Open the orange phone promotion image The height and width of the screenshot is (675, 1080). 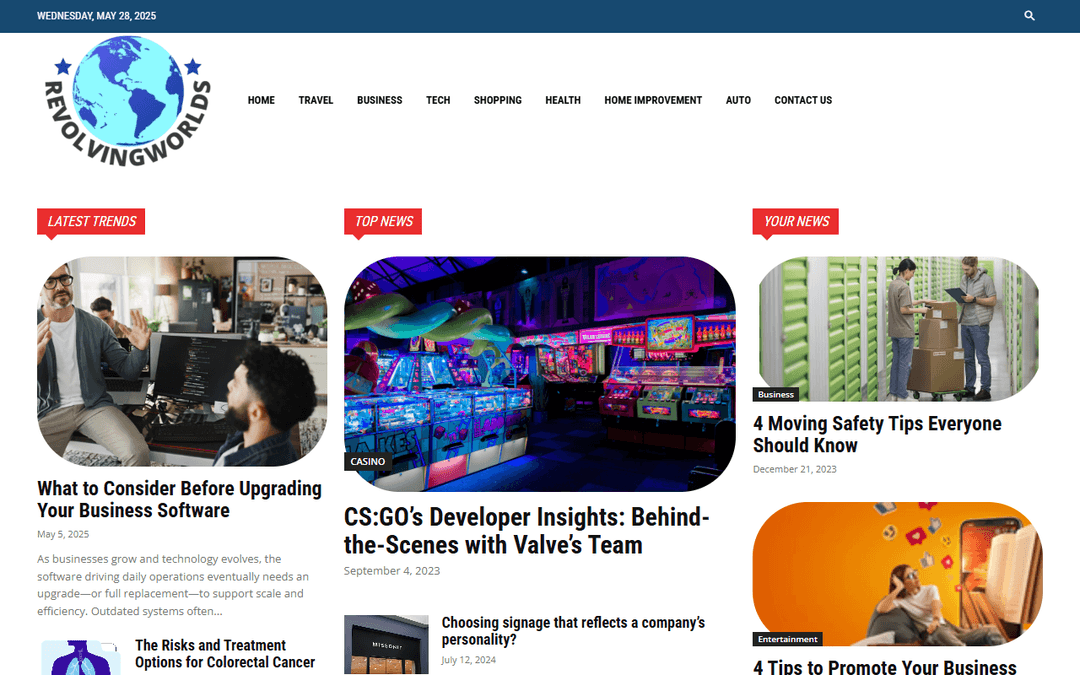coord(897,574)
